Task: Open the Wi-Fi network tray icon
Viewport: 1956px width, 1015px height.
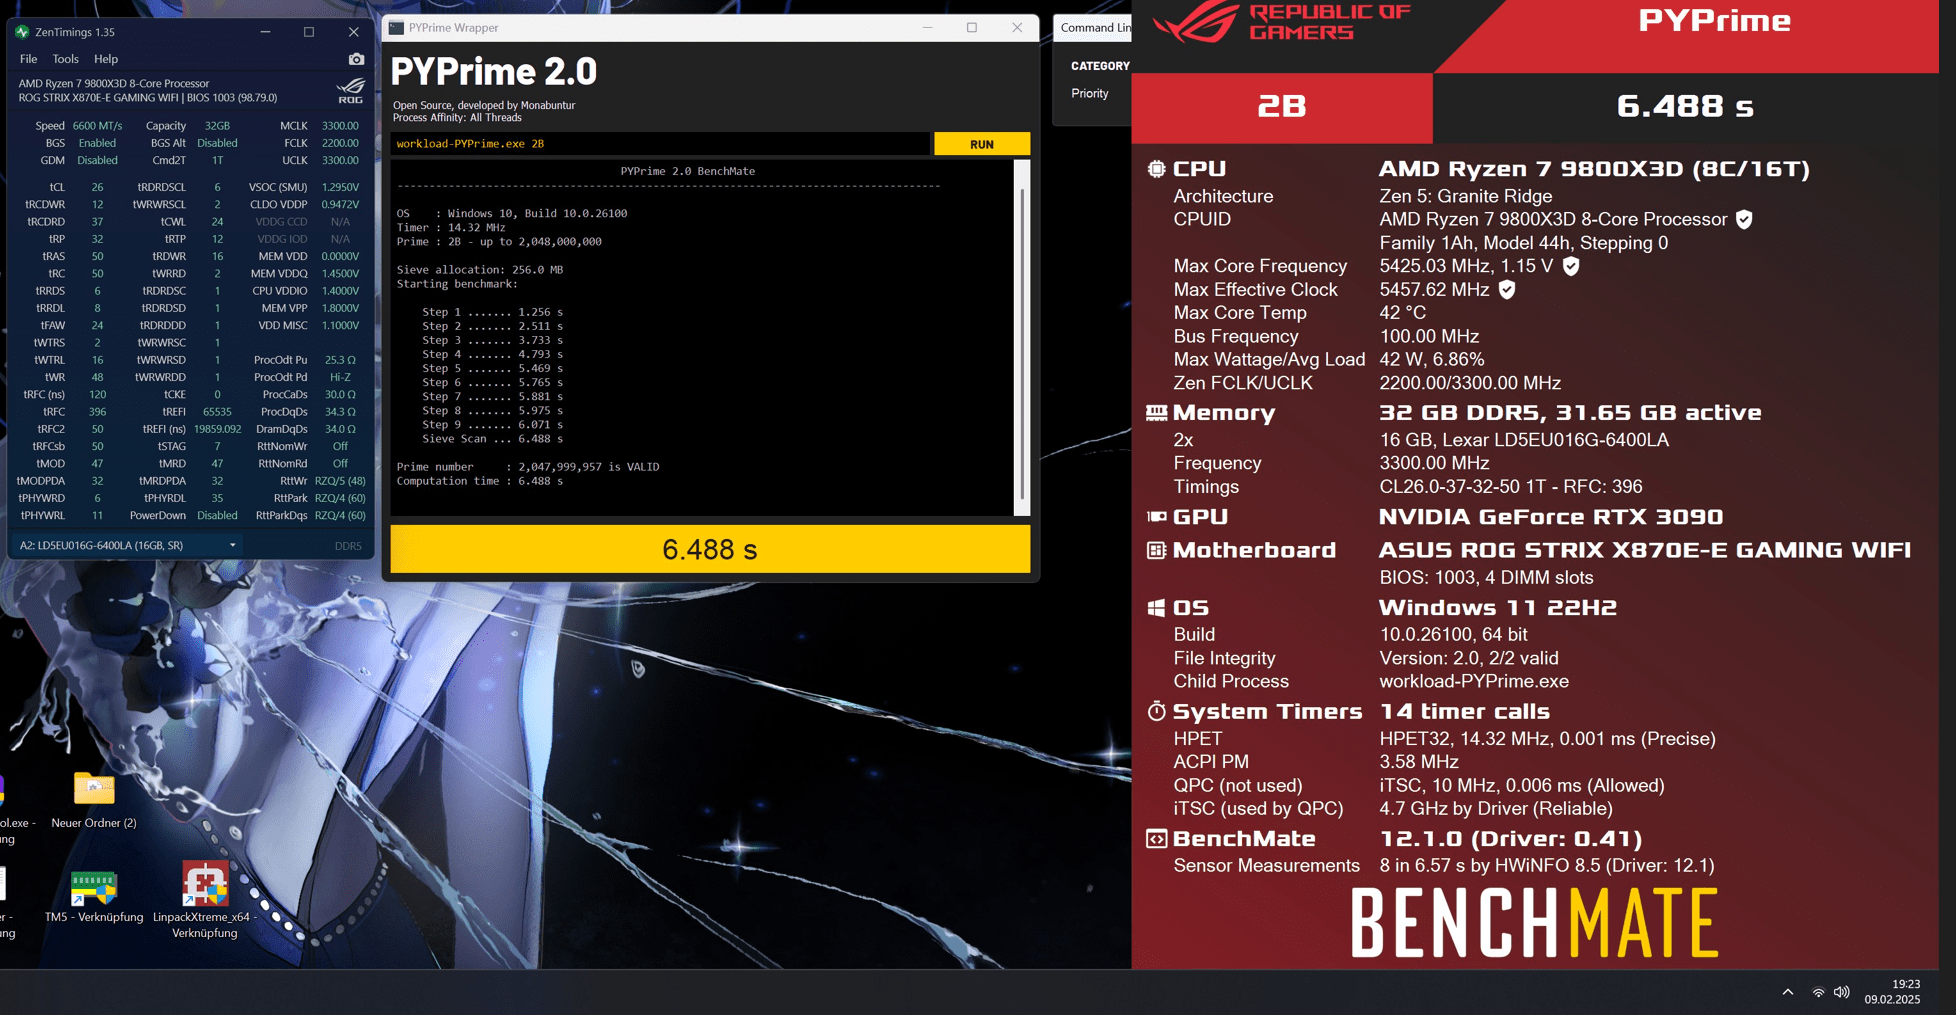Action: tap(1818, 992)
